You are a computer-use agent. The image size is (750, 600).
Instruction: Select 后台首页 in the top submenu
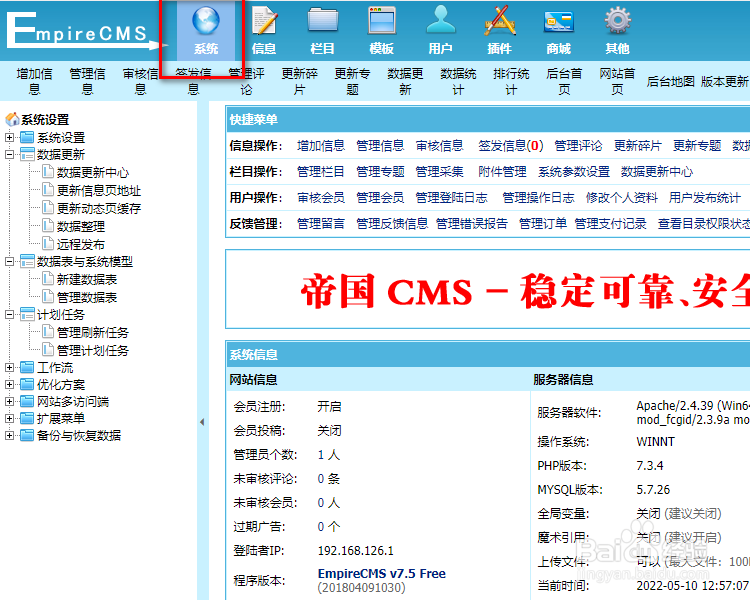coord(564,81)
